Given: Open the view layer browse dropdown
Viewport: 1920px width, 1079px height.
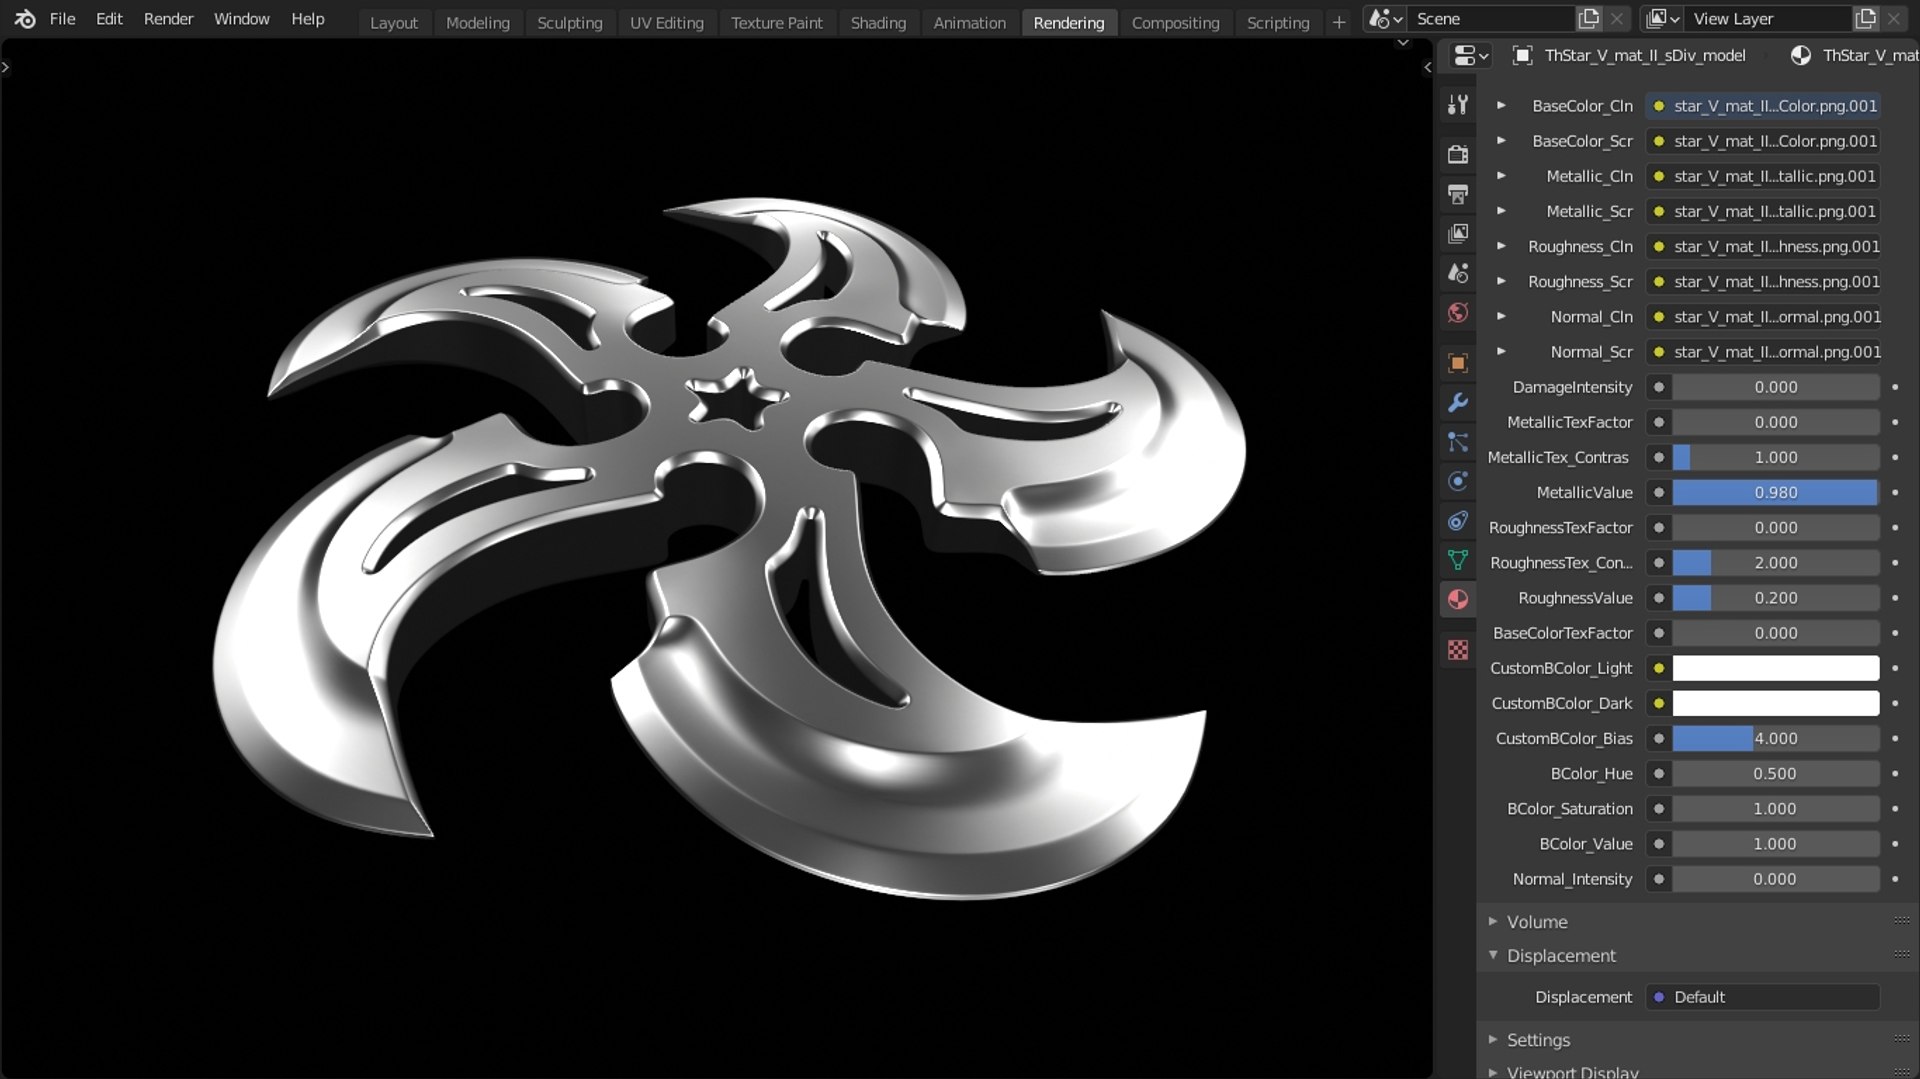Looking at the screenshot, I should pos(1663,19).
